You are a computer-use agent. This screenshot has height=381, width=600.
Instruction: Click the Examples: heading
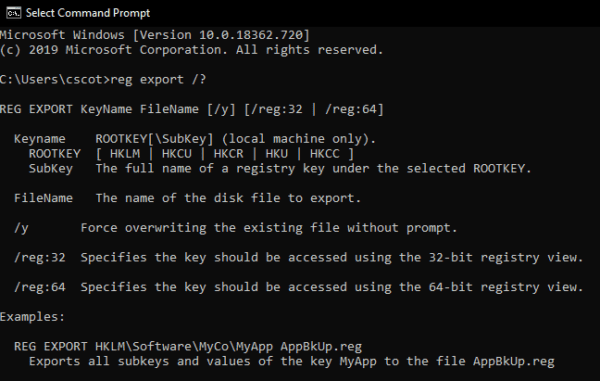(33, 317)
